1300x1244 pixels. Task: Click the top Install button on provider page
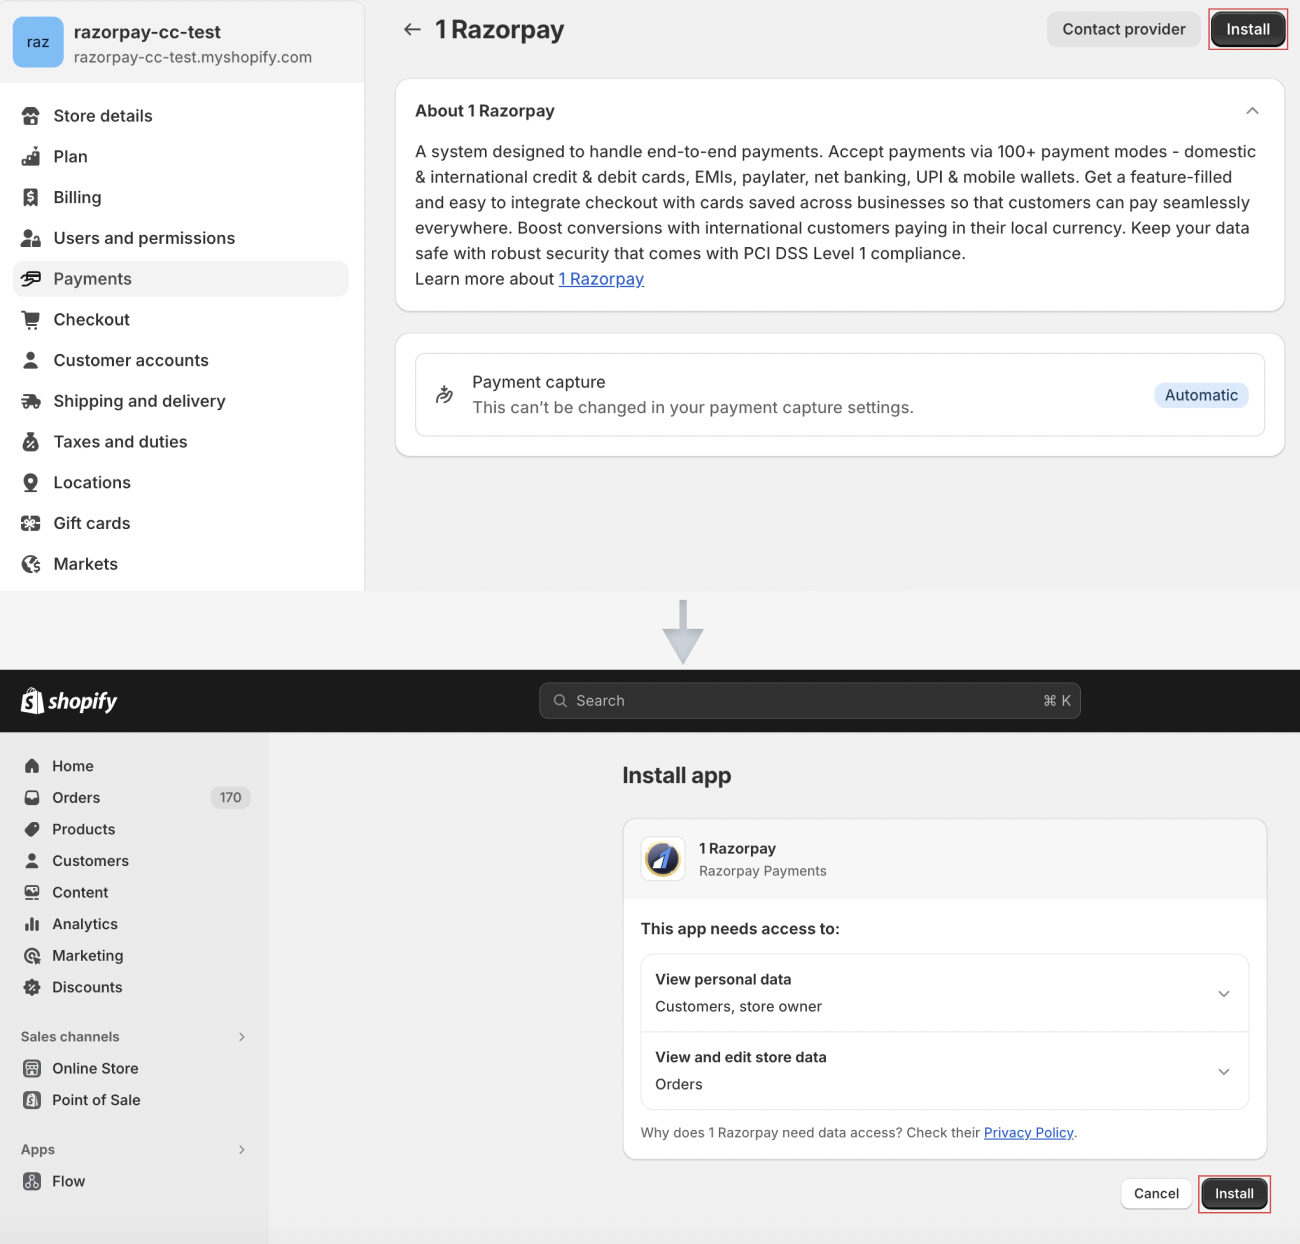[x=1248, y=29]
